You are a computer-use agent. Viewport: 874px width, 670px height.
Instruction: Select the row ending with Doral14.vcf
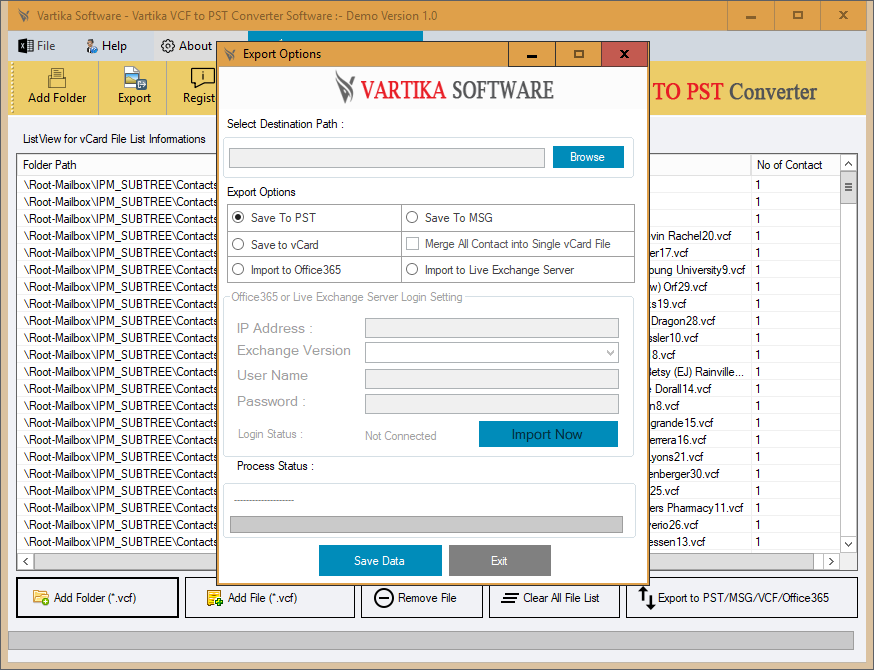(x=428, y=389)
